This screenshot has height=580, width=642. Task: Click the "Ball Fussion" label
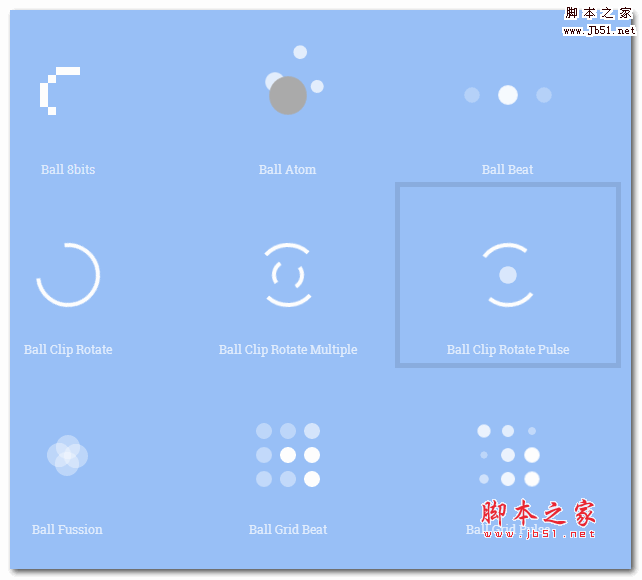[x=67, y=530]
